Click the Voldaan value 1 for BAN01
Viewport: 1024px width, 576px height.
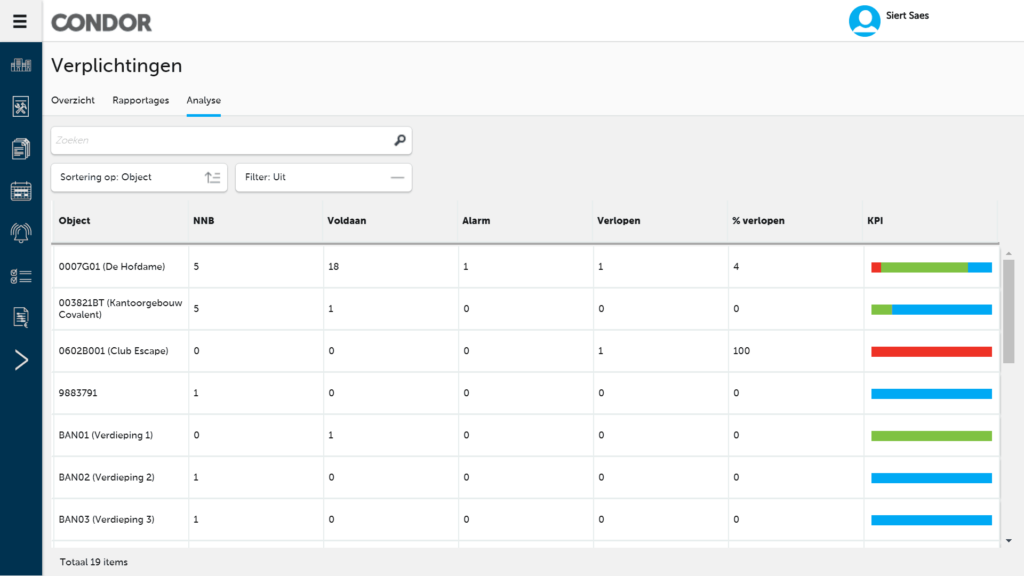pos(330,435)
